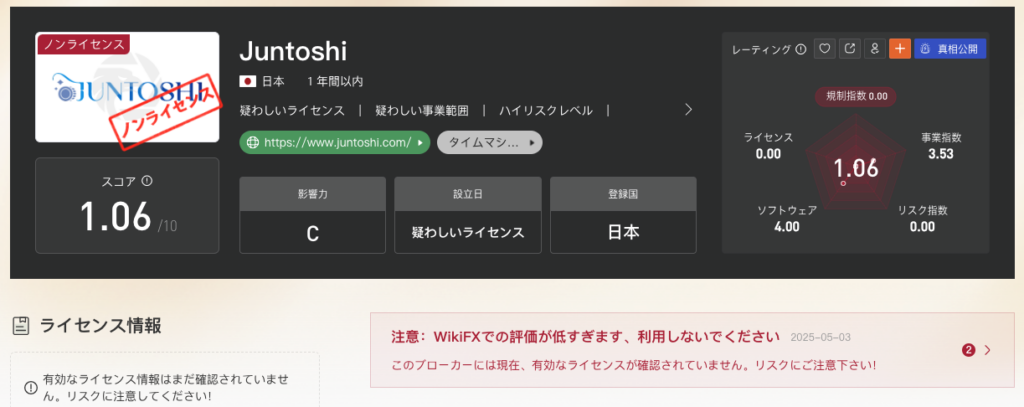
Task: Click the share icon beside the heart
Action: pos(850,48)
